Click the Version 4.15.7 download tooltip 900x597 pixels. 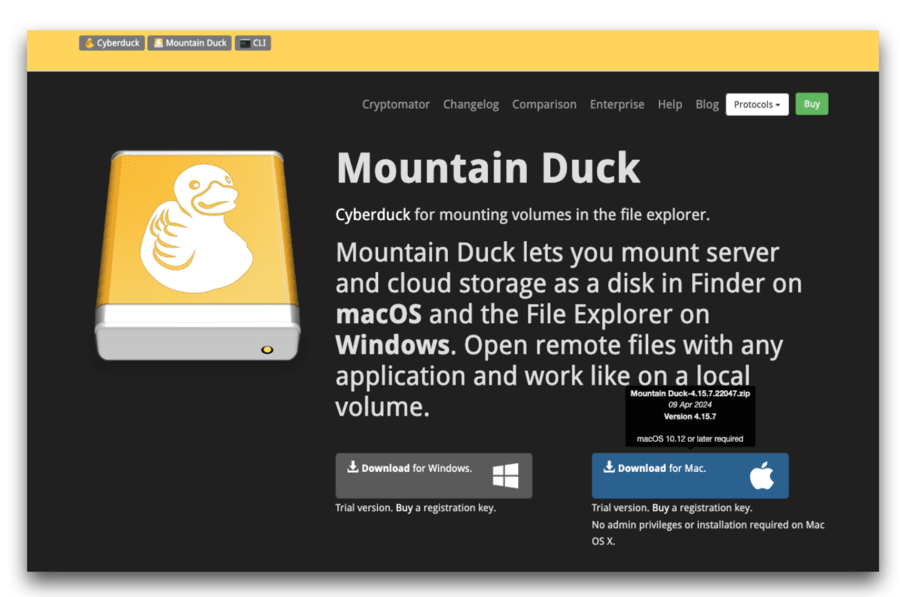(x=690, y=417)
